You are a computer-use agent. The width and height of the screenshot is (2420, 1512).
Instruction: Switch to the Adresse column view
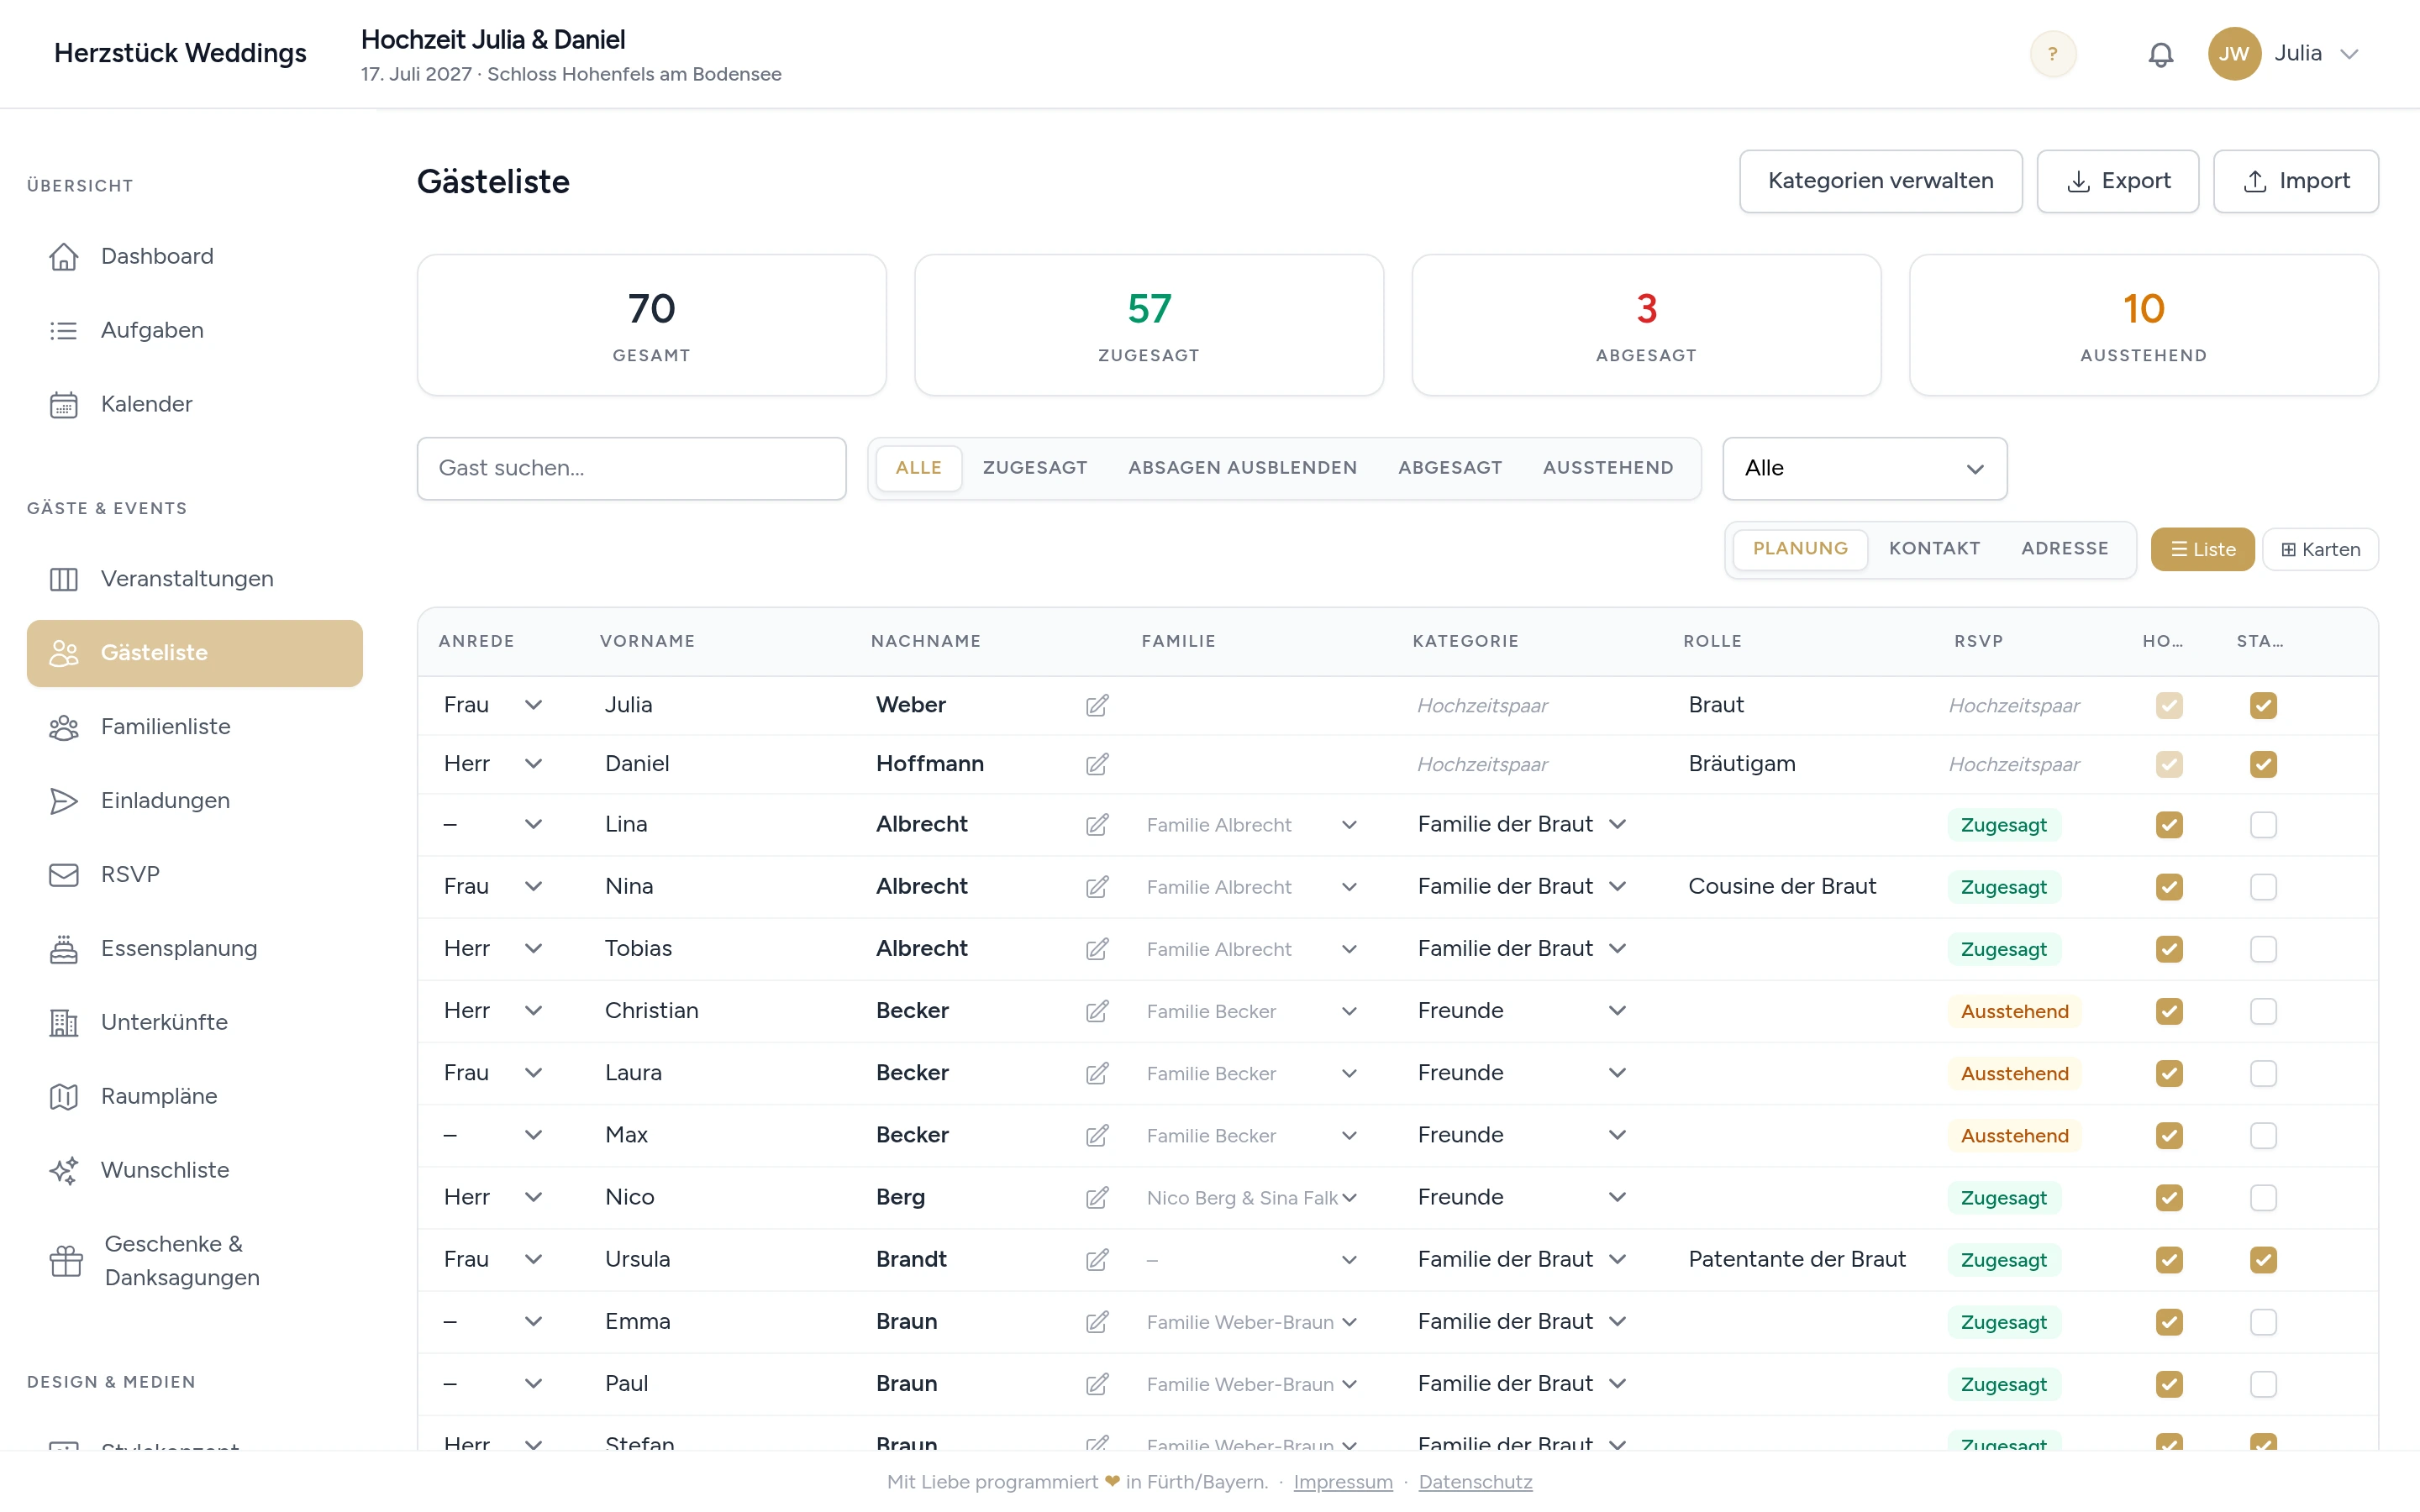coord(2064,549)
